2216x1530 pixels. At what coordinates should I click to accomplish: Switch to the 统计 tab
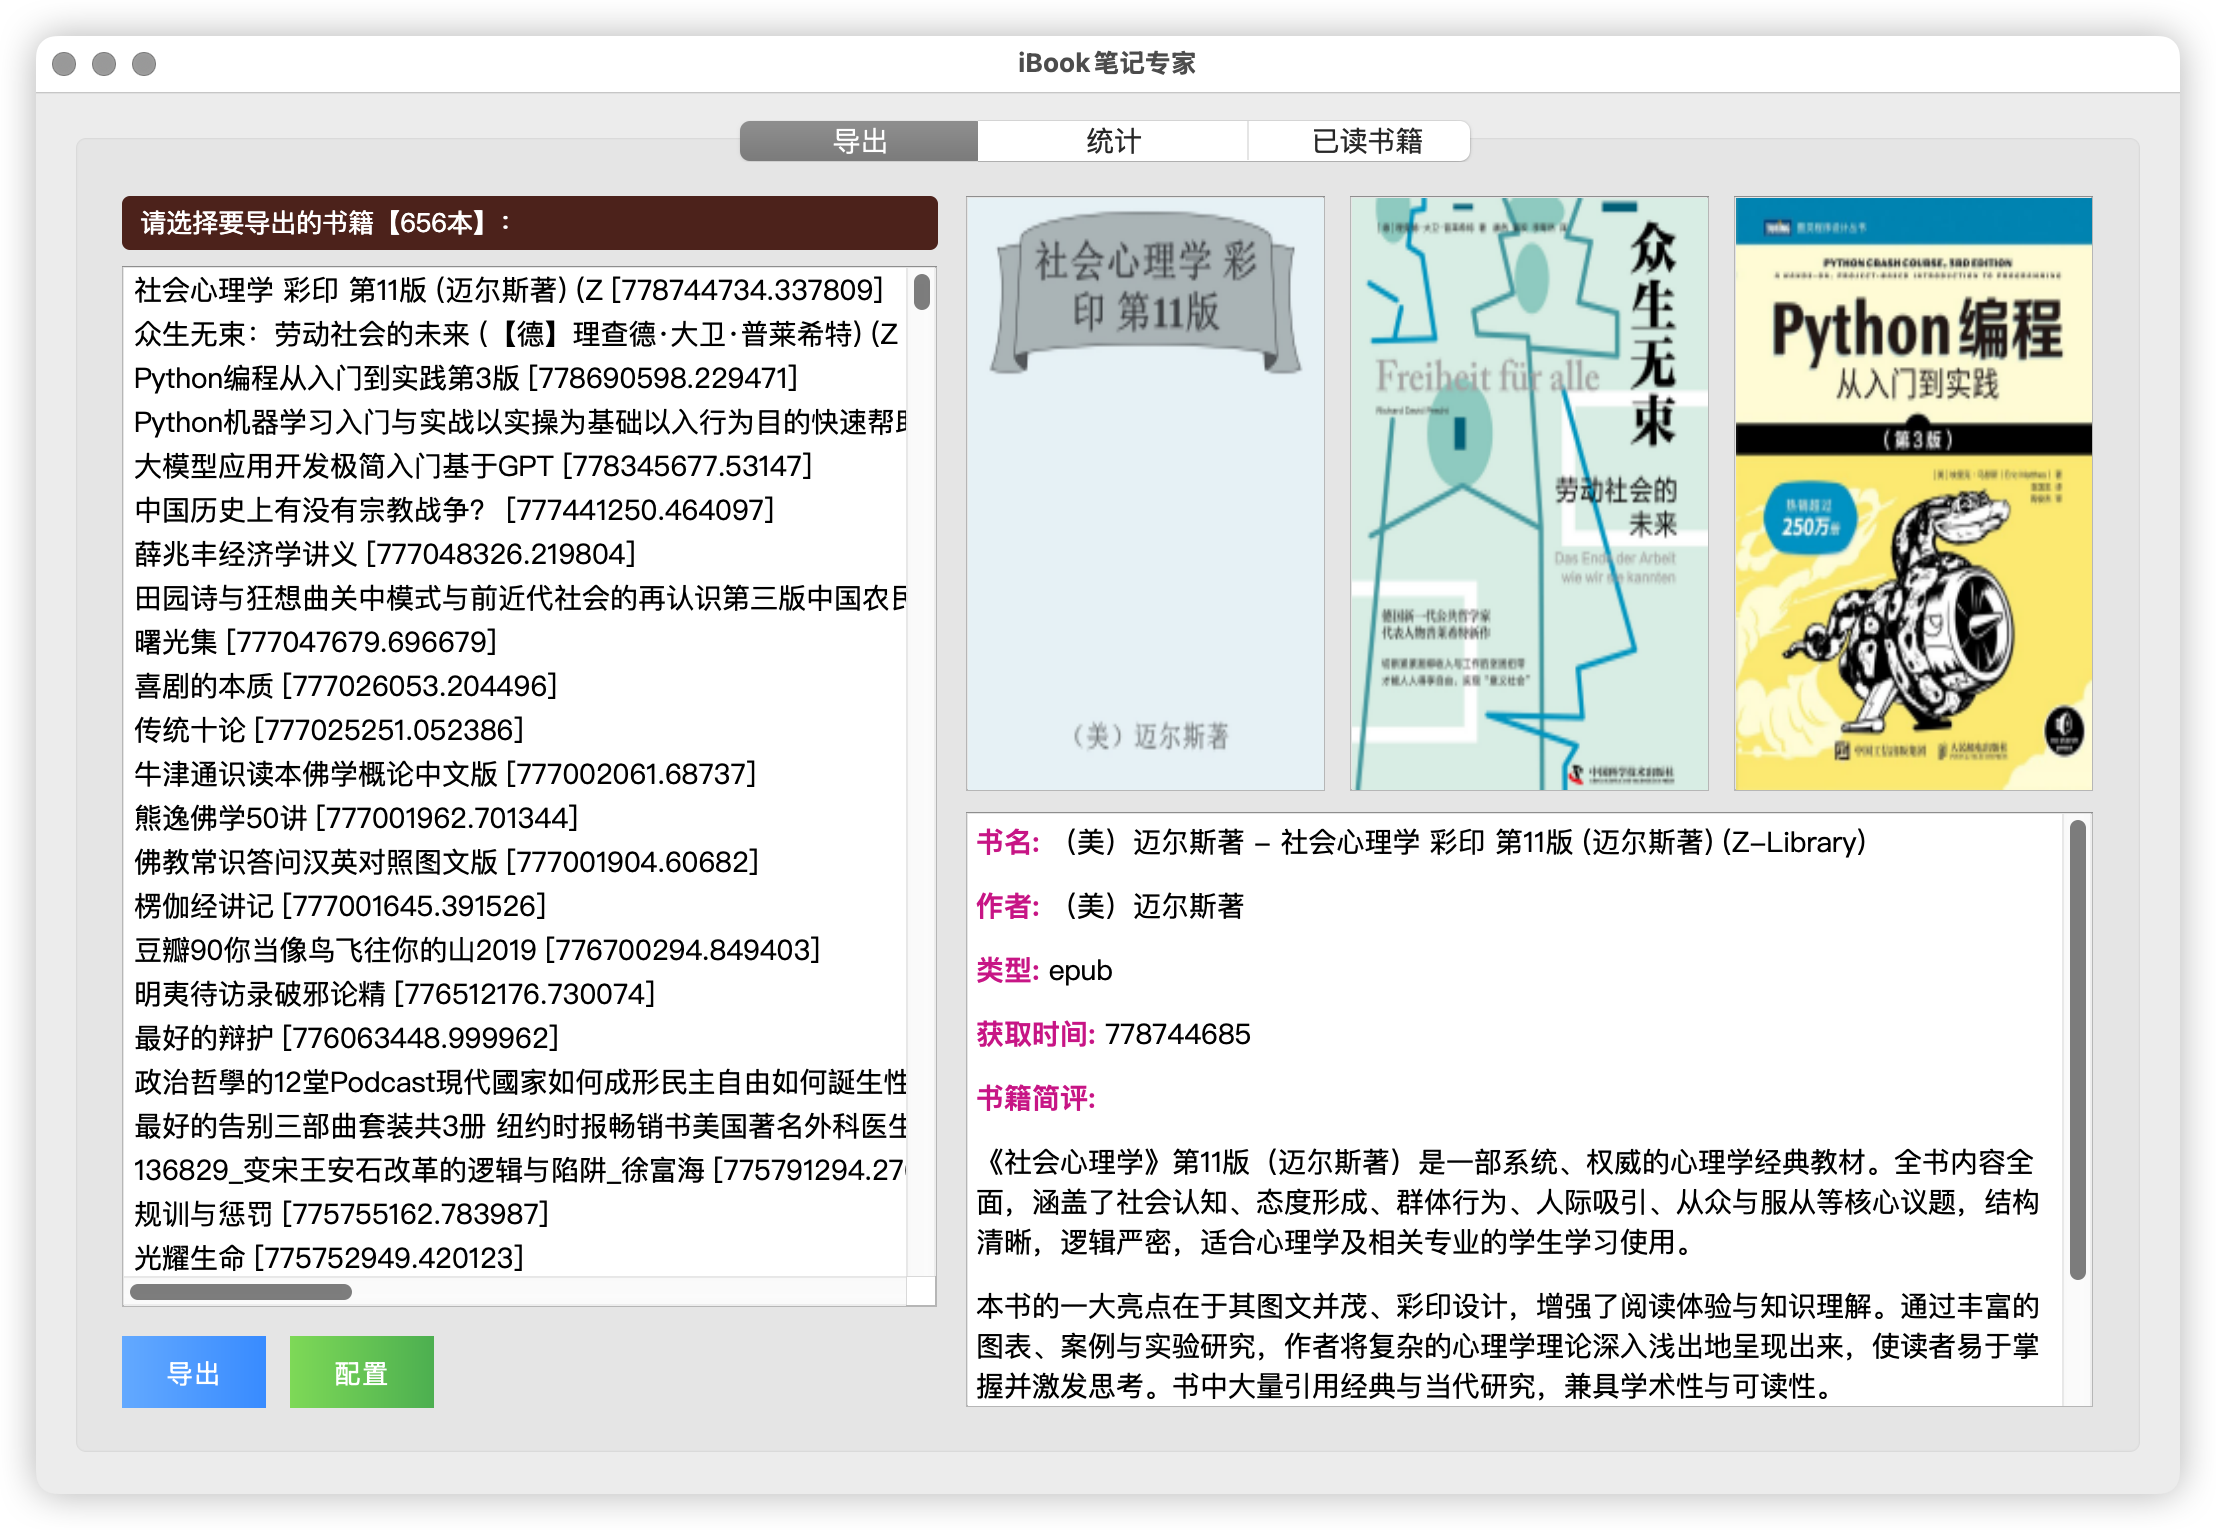pos(1112,141)
